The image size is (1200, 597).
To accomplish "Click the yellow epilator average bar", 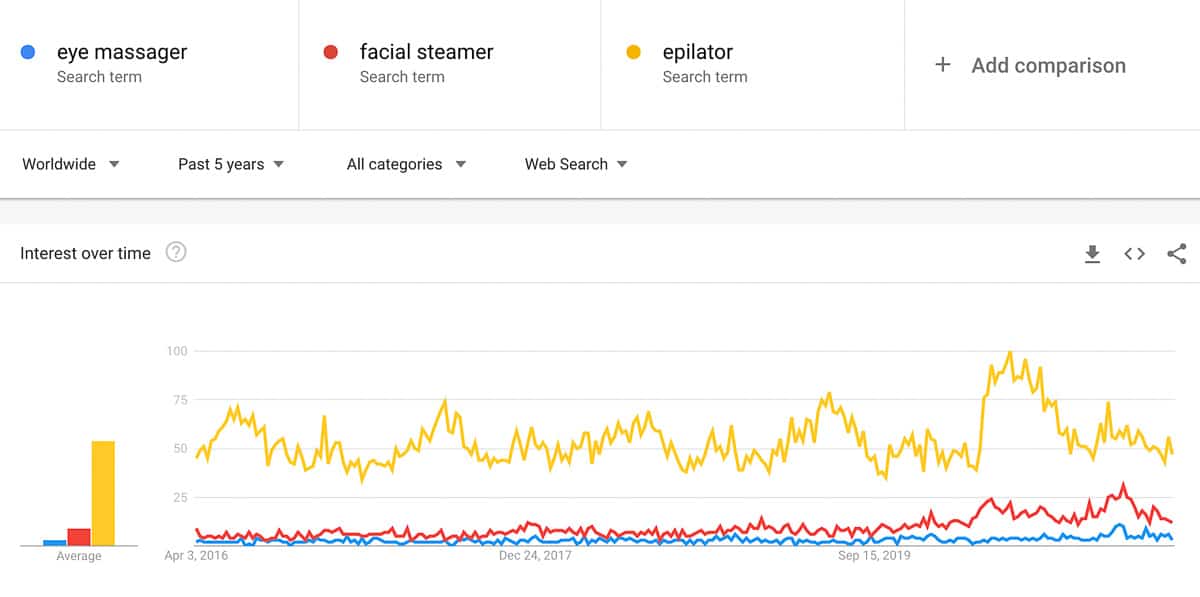I will (x=103, y=493).
